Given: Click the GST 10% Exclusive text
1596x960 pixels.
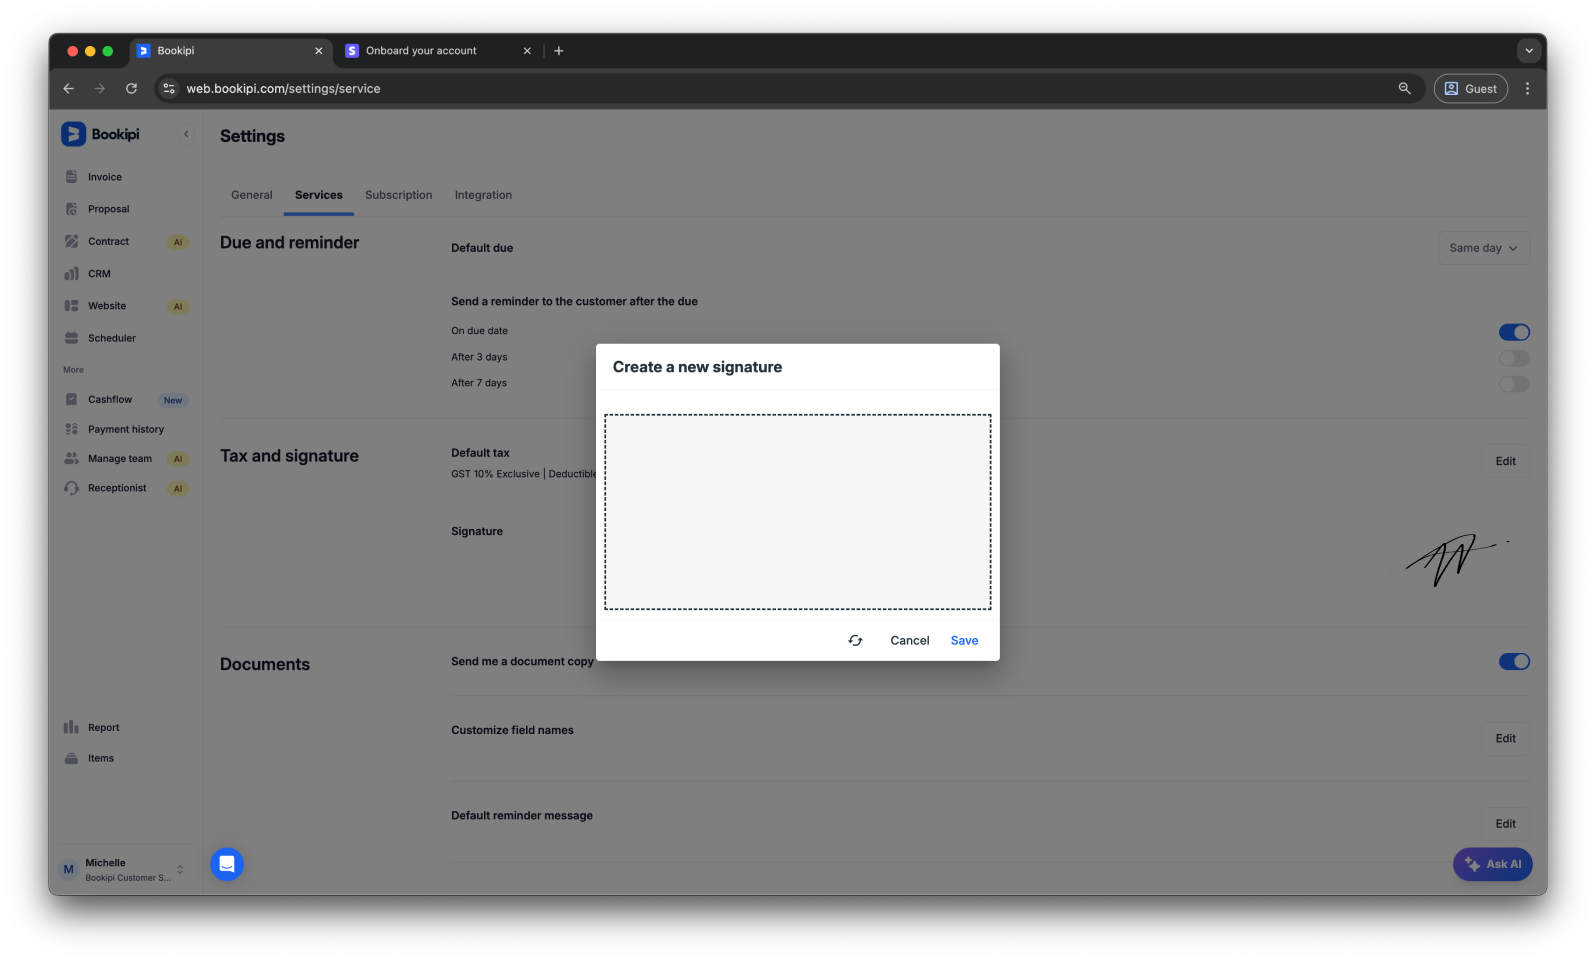Looking at the screenshot, I should coord(495,474).
